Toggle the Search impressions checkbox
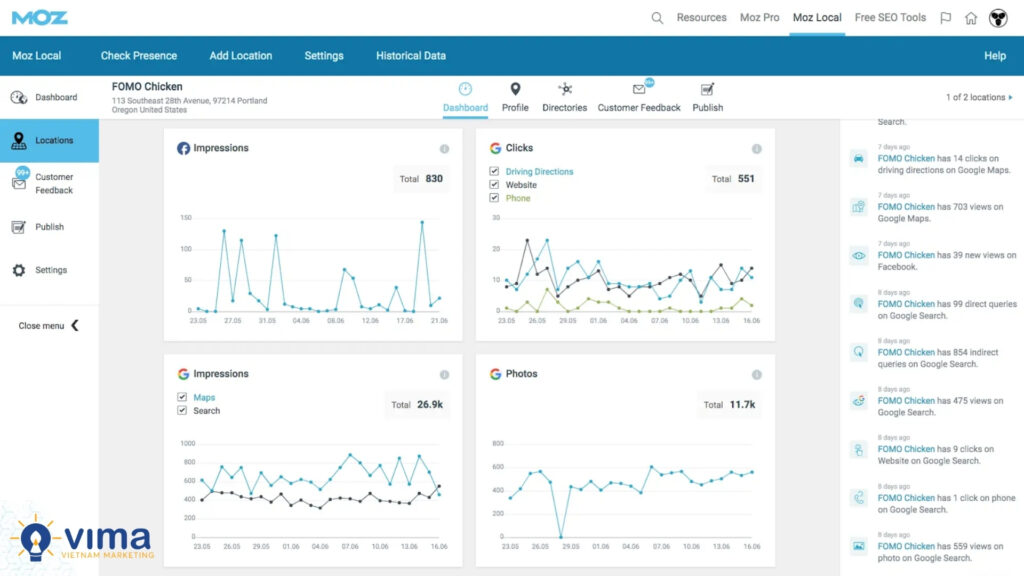1024x576 pixels. (182, 411)
